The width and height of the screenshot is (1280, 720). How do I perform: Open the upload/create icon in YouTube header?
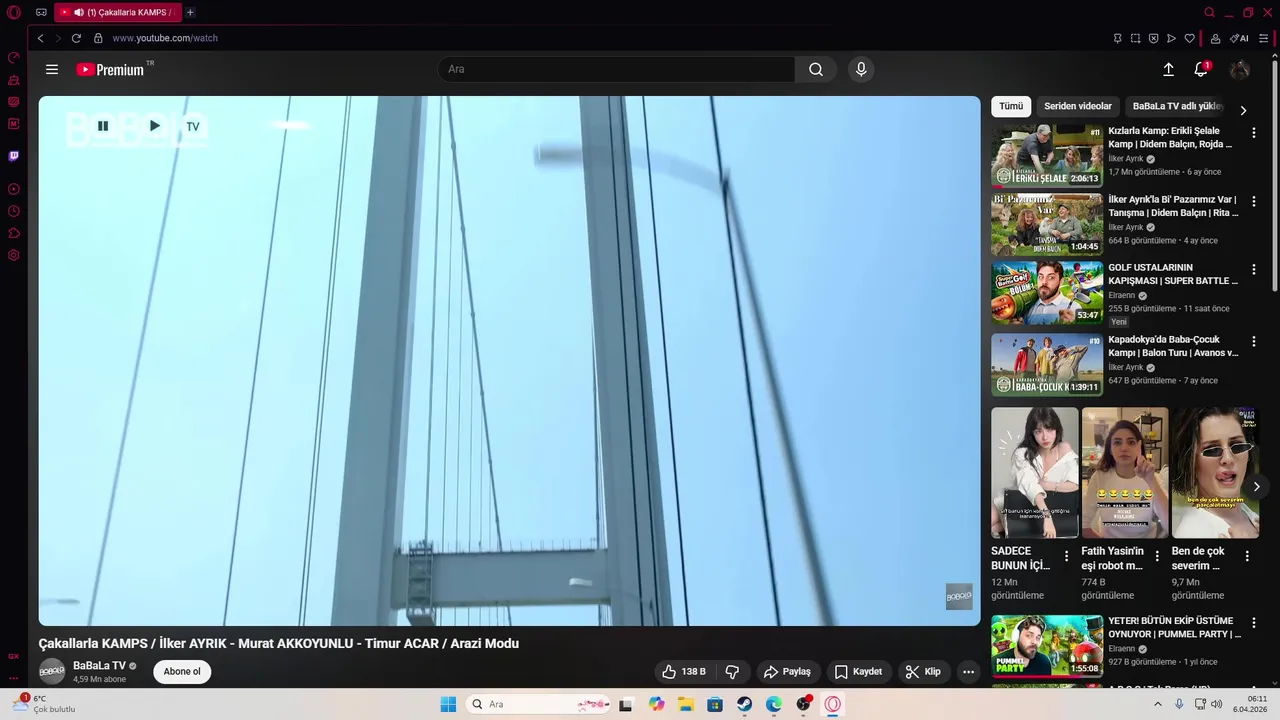pyautogui.click(x=1168, y=69)
